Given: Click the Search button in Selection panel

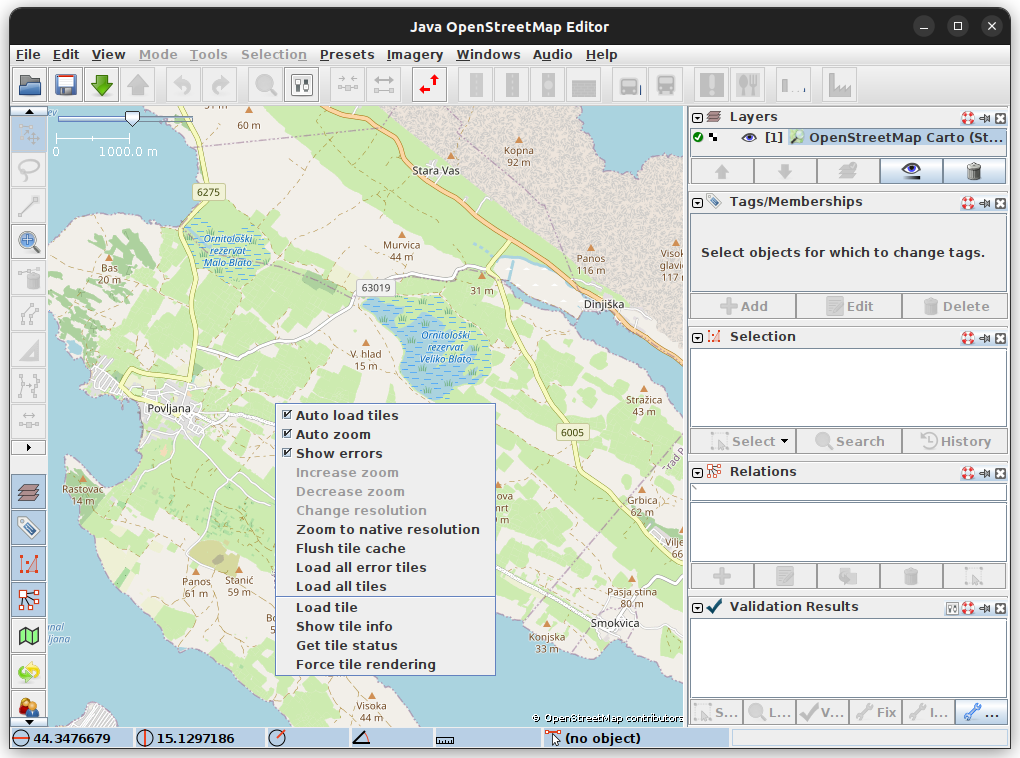Looking at the screenshot, I should (848, 441).
